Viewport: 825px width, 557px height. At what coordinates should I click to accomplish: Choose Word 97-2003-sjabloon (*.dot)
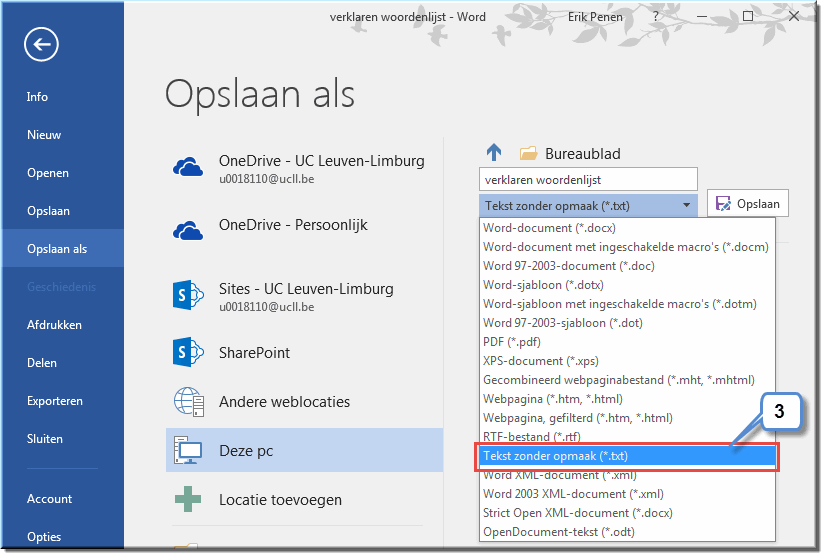pos(627,322)
